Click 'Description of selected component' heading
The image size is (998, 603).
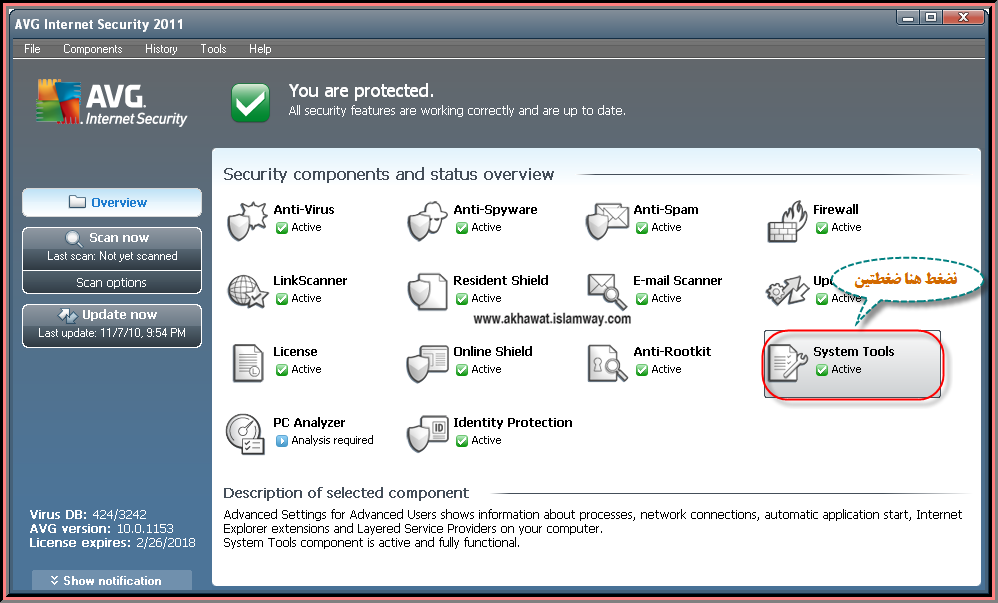tap(346, 493)
